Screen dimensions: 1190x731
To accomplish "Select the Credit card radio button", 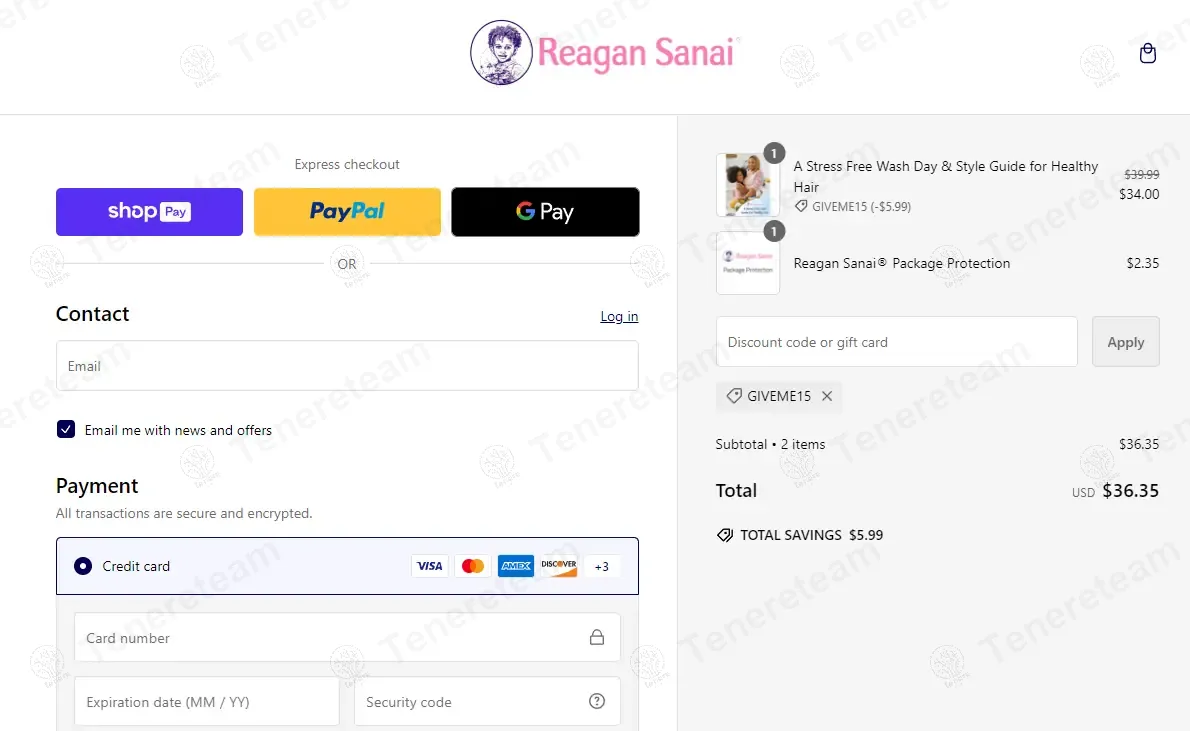I will [83, 566].
